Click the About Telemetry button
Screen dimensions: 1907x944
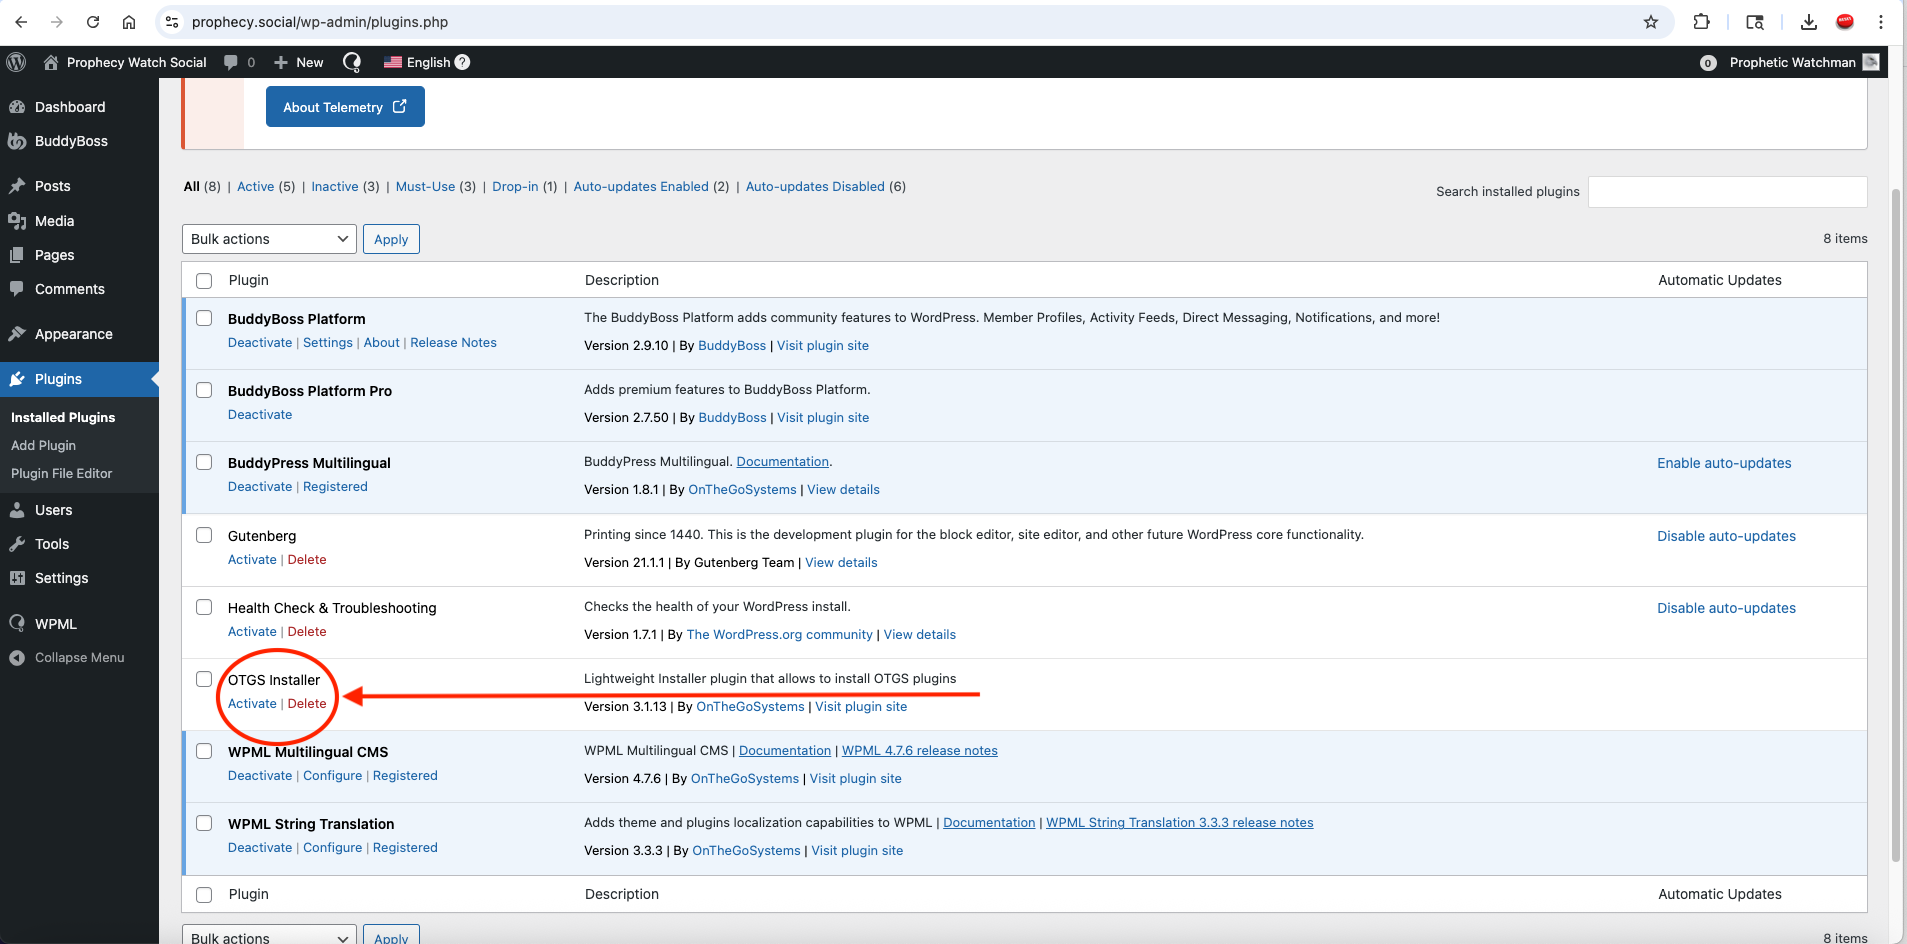pyautogui.click(x=345, y=107)
